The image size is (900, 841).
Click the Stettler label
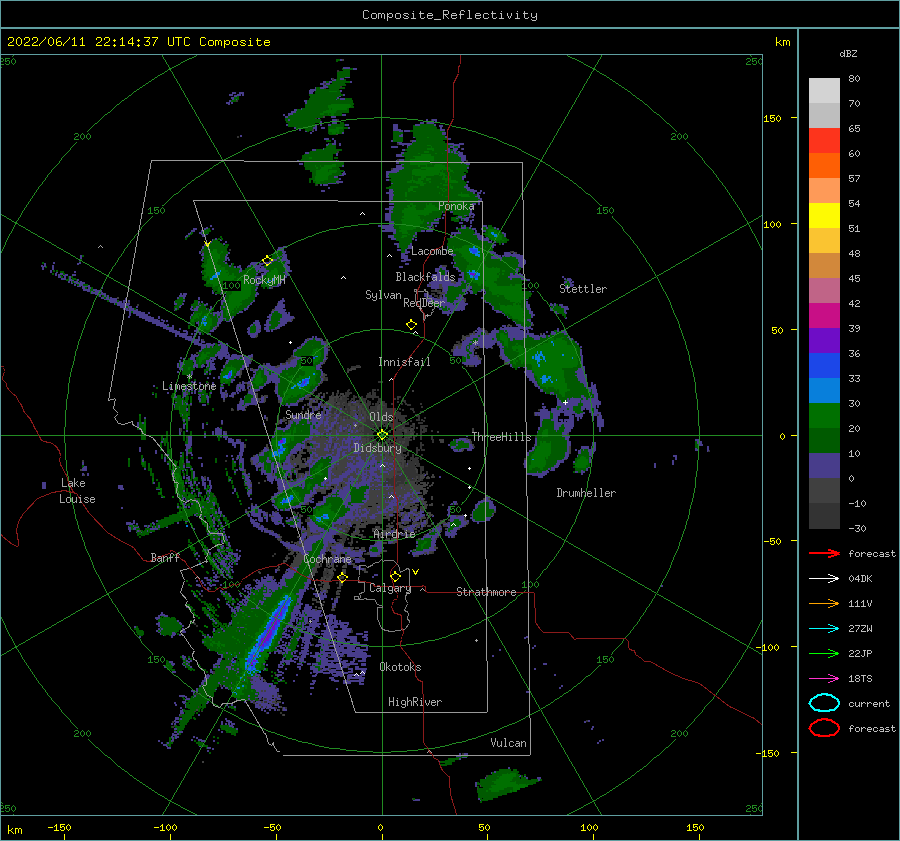tap(583, 289)
